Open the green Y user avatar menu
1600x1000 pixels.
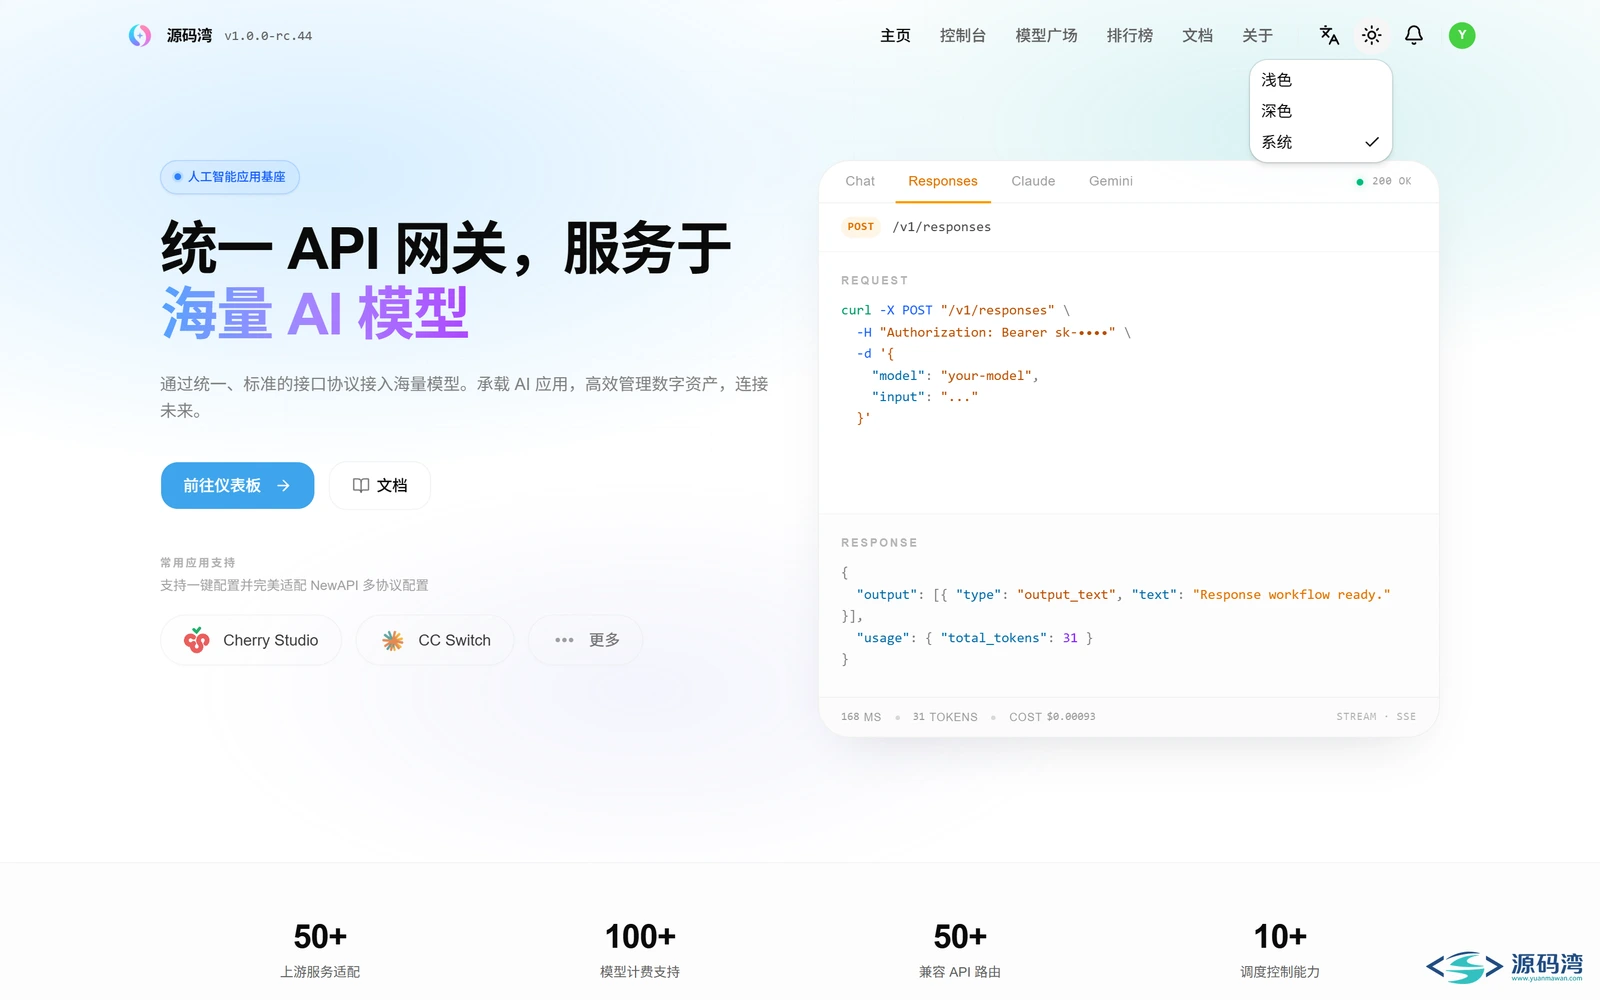(x=1462, y=36)
